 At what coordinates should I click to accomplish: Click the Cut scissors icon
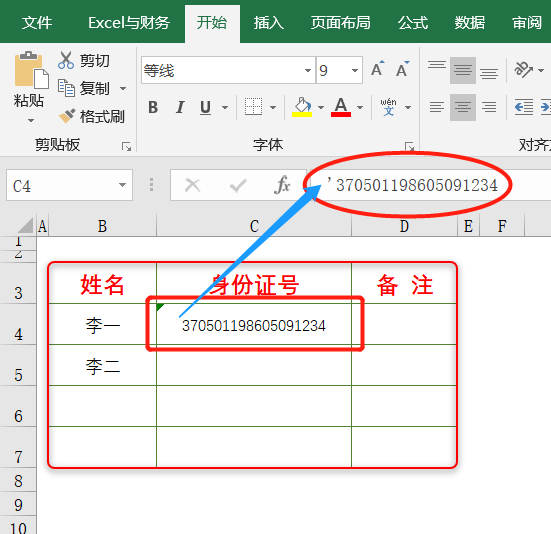tap(66, 60)
